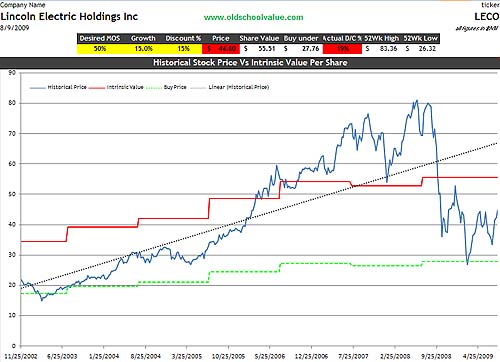Select the Historical Price legend entry

click(58, 87)
